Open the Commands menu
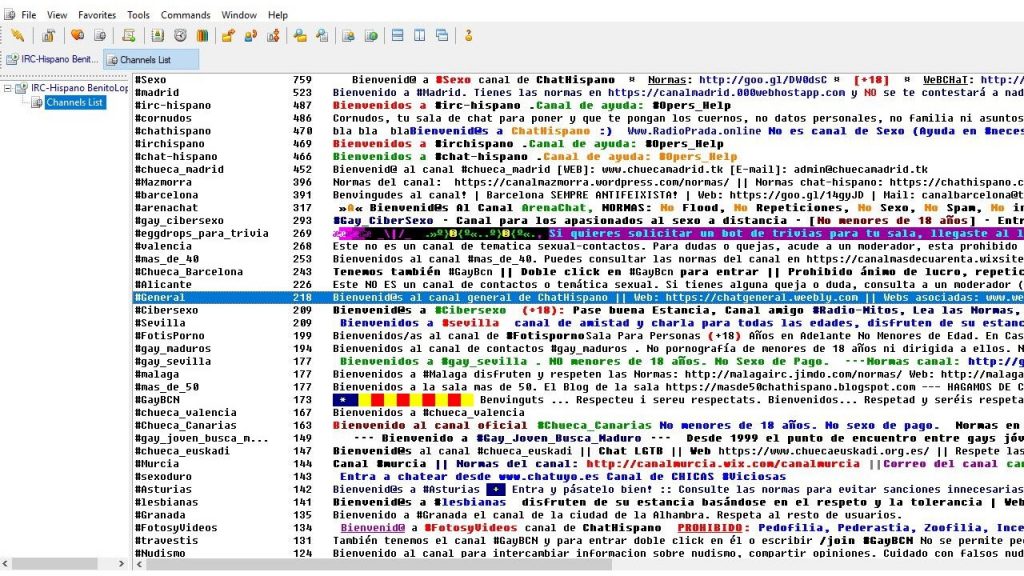1024x576 pixels. [185, 15]
